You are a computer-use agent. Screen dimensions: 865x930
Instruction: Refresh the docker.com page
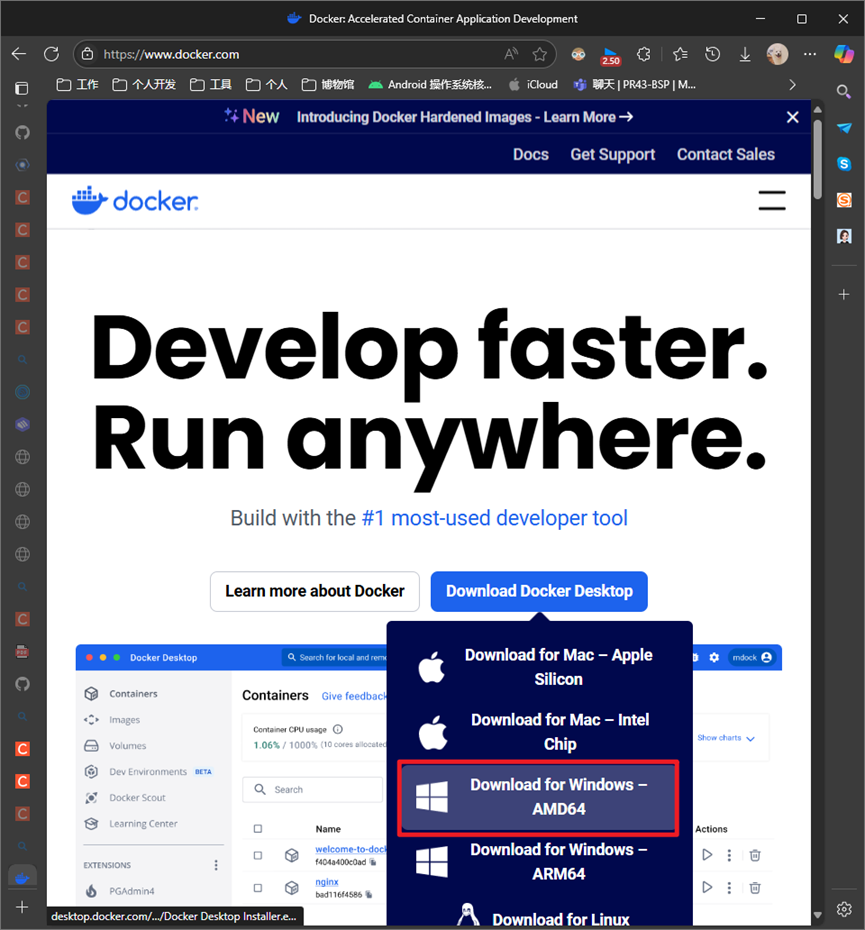coord(52,54)
